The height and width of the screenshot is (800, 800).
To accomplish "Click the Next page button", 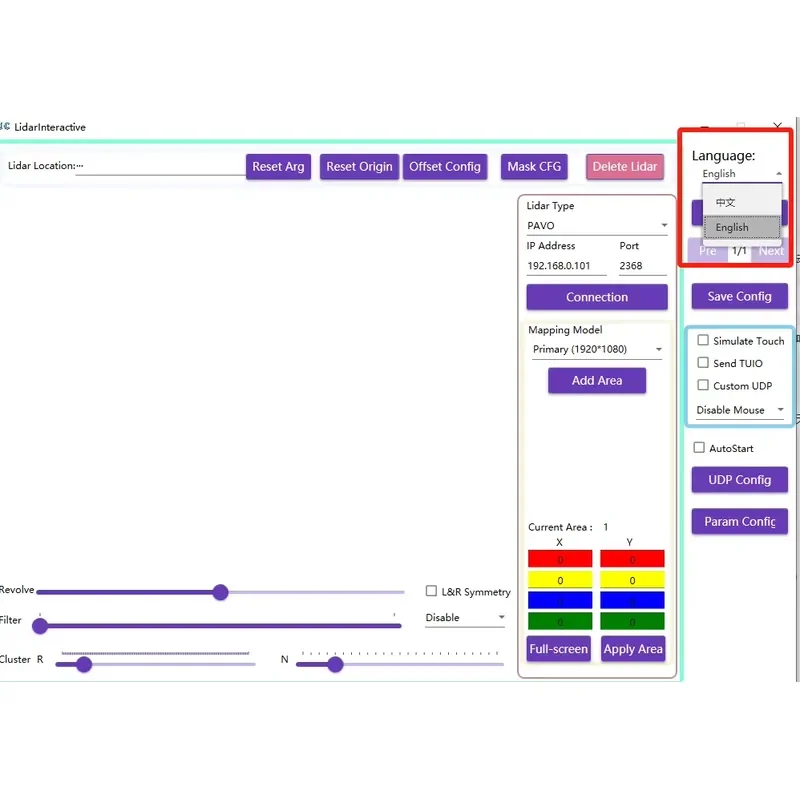I will 770,251.
